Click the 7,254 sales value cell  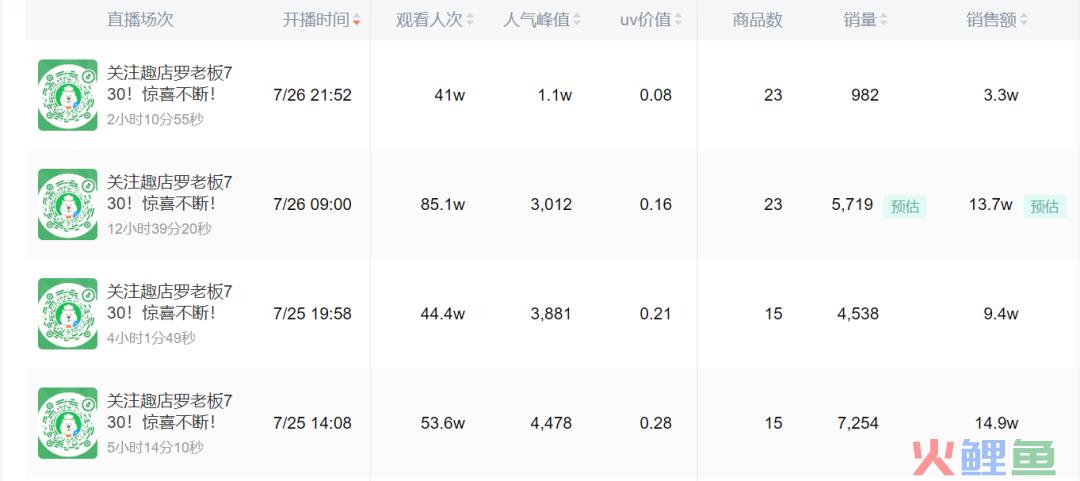(x=858, y=423)
